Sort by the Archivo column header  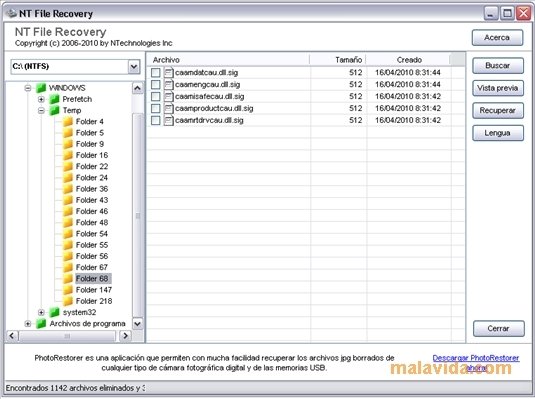tap(229, 60)
